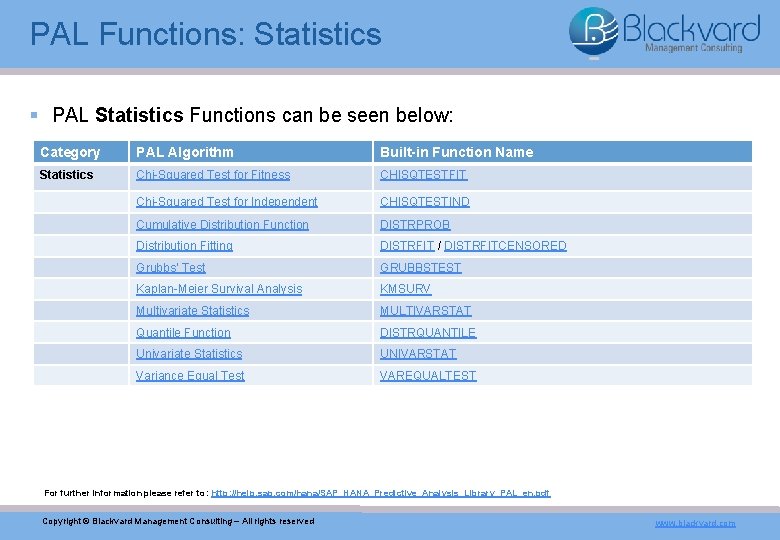The width and height of the screenshot is (780, 540).
Task: Click the Built-in Function Name column header
Action: pyautogui.click(x=563, y=152)
